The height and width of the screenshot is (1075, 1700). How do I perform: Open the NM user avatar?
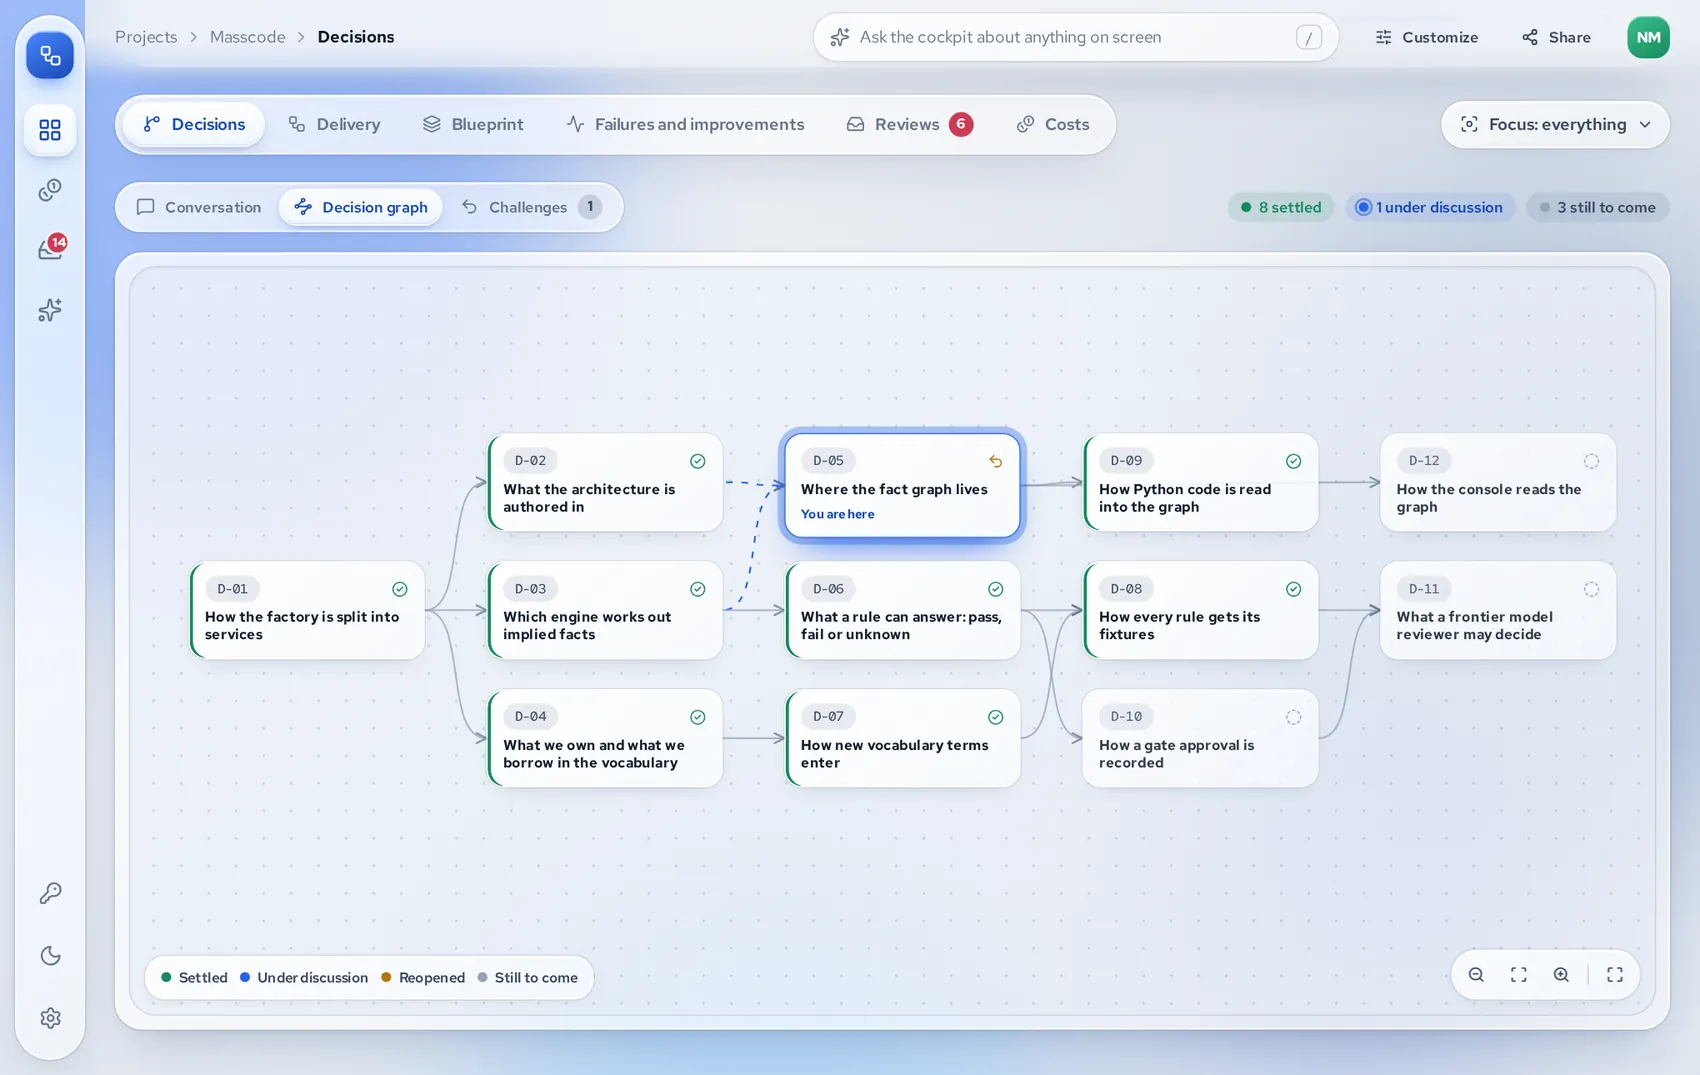pos(1648,37)
